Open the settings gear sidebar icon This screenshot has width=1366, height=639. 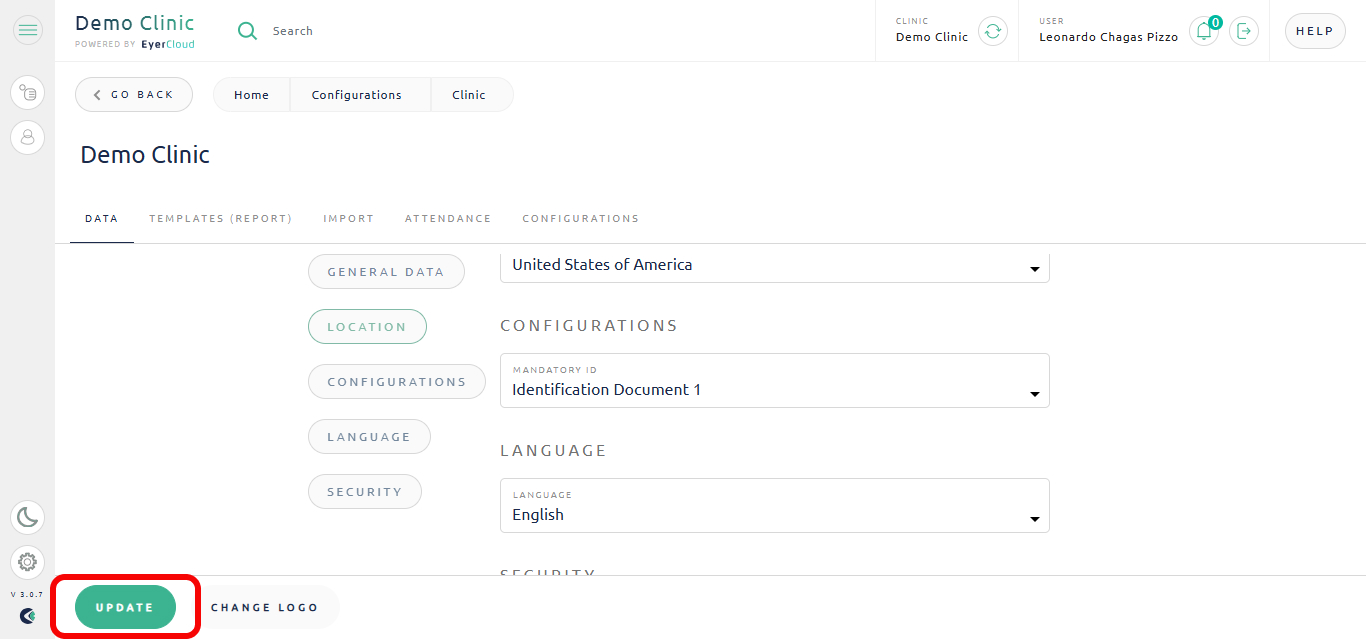28,562
